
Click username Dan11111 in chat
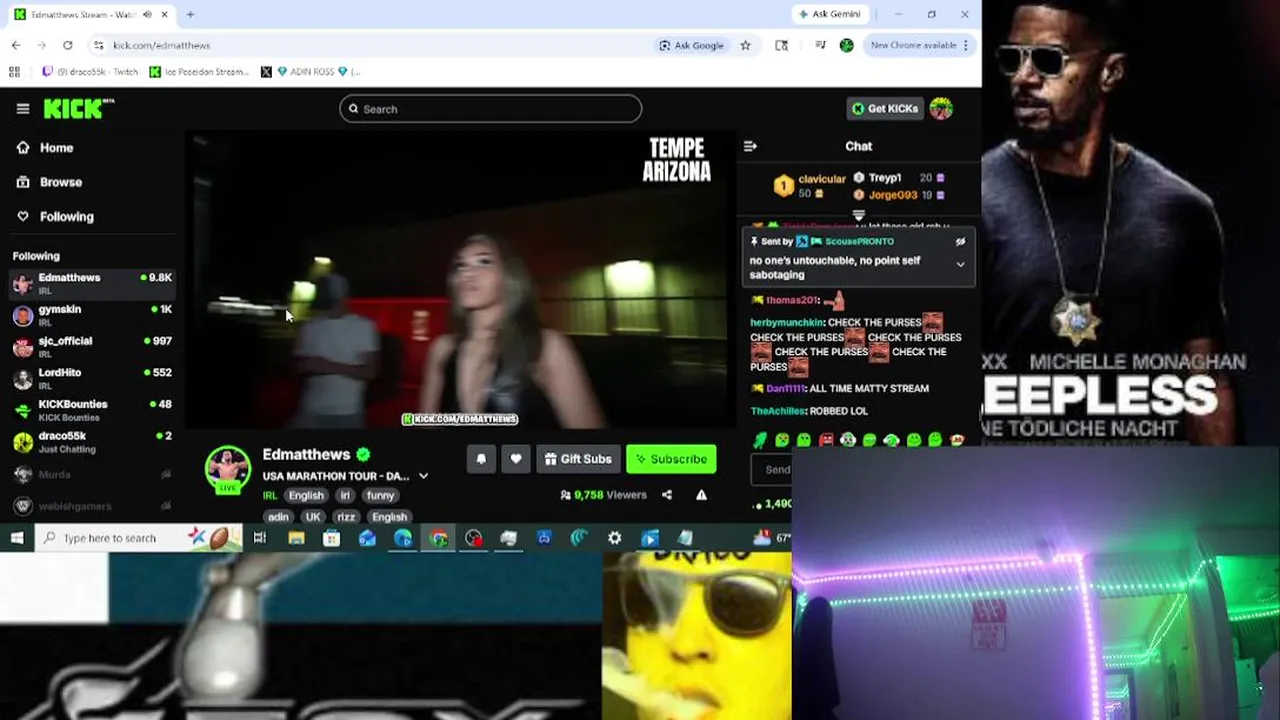click(785, 389)
